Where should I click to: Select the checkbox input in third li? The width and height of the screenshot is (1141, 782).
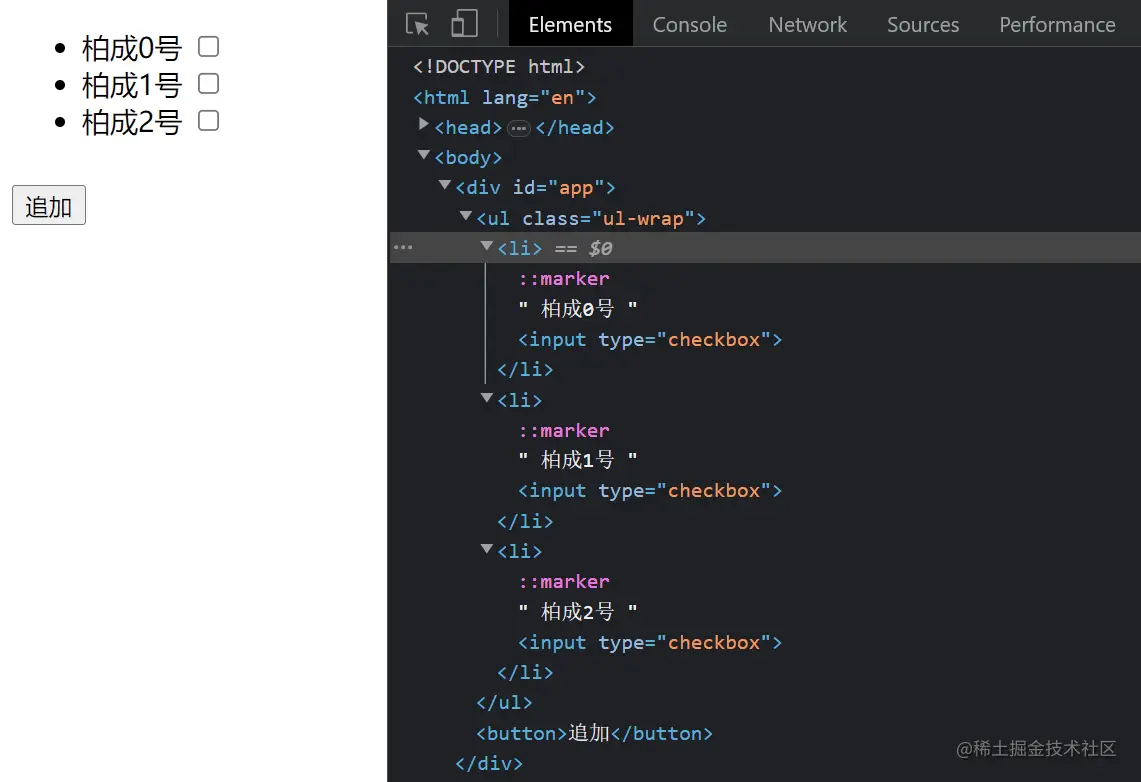650,643
